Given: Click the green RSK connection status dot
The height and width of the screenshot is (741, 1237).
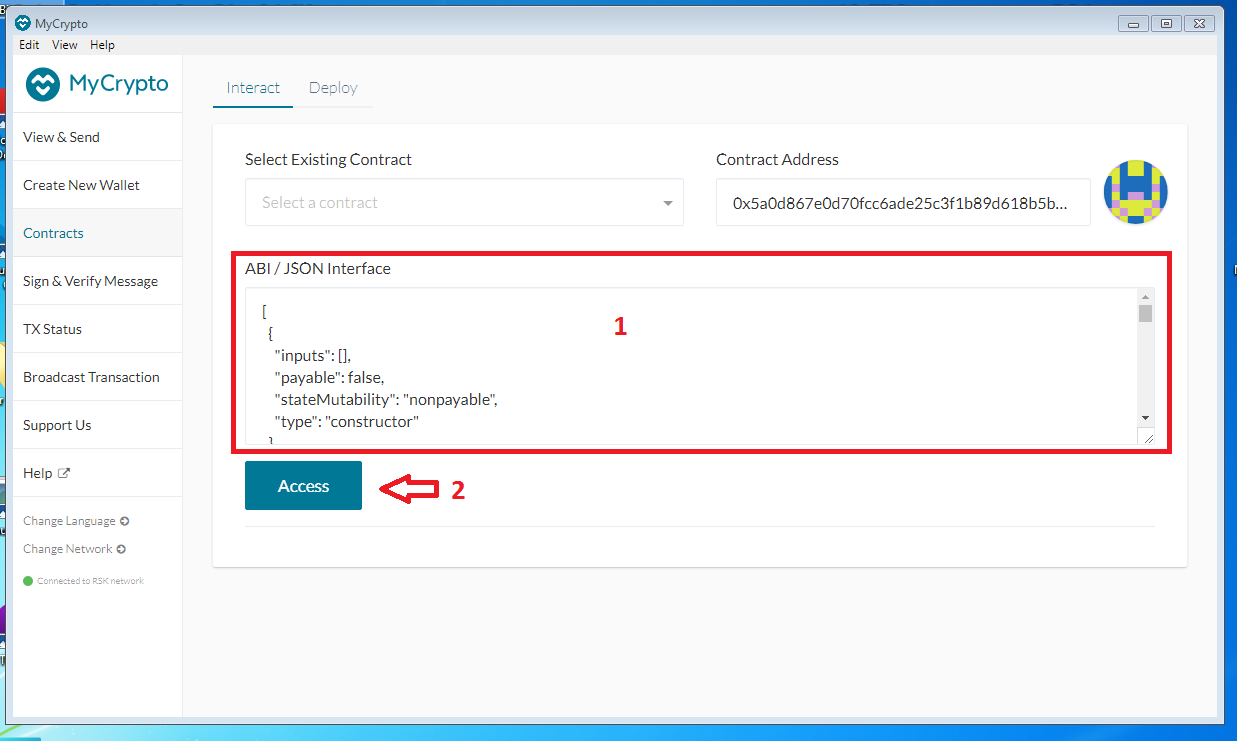Looking at the screenshot, I should click(28, 581).
